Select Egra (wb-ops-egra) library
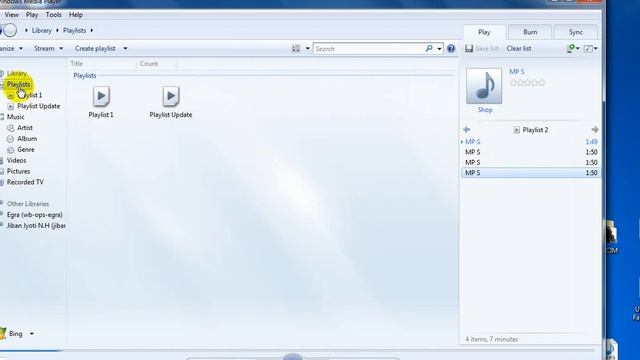Screen dimensions: 640x360 tap(35, 215)
